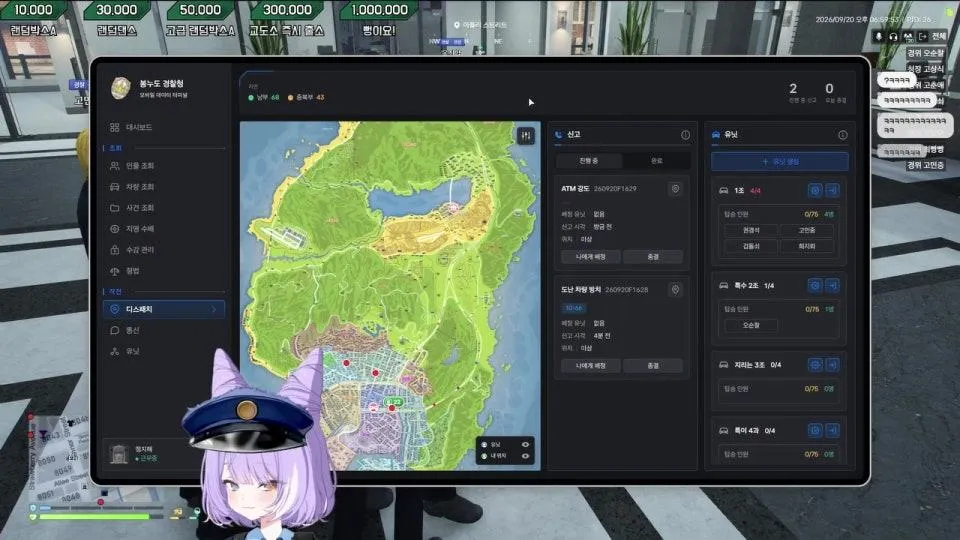Image resolution: width=960 pixels, height=540 pixels.
Task: Click the dashboard grid icon in the sidebar
Action: click(x=114, y=127)
